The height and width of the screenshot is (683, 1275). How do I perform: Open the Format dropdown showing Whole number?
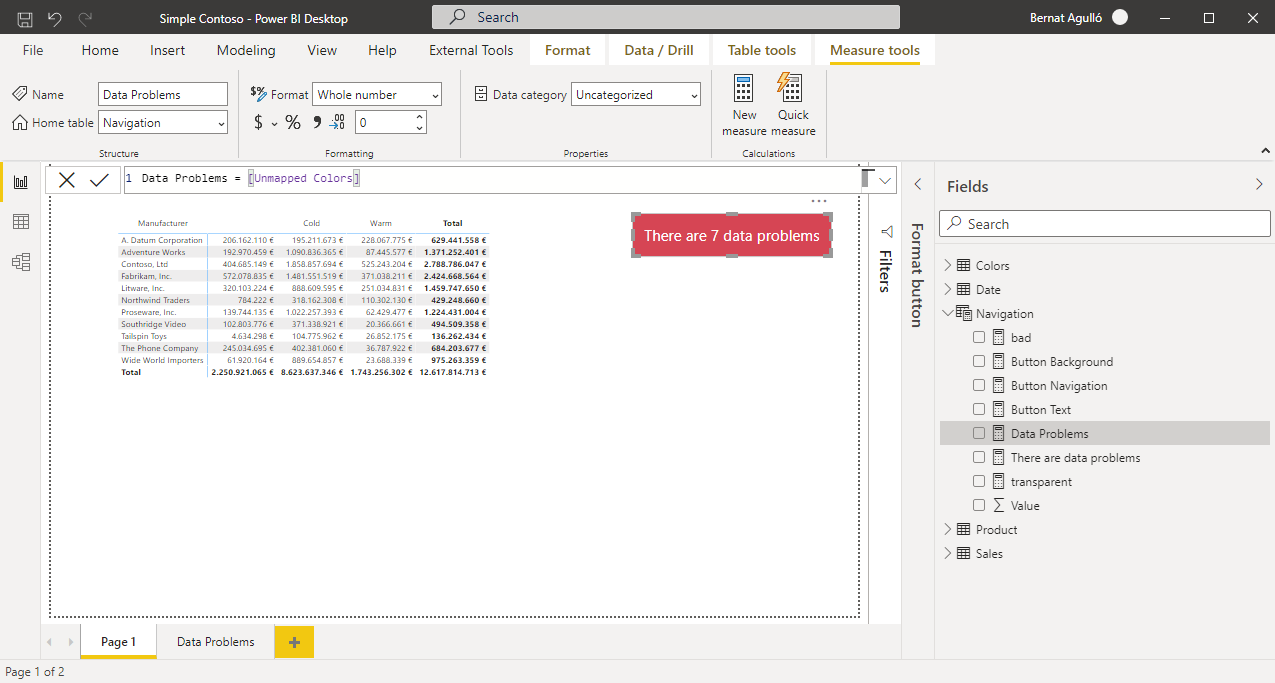[377, 95]
